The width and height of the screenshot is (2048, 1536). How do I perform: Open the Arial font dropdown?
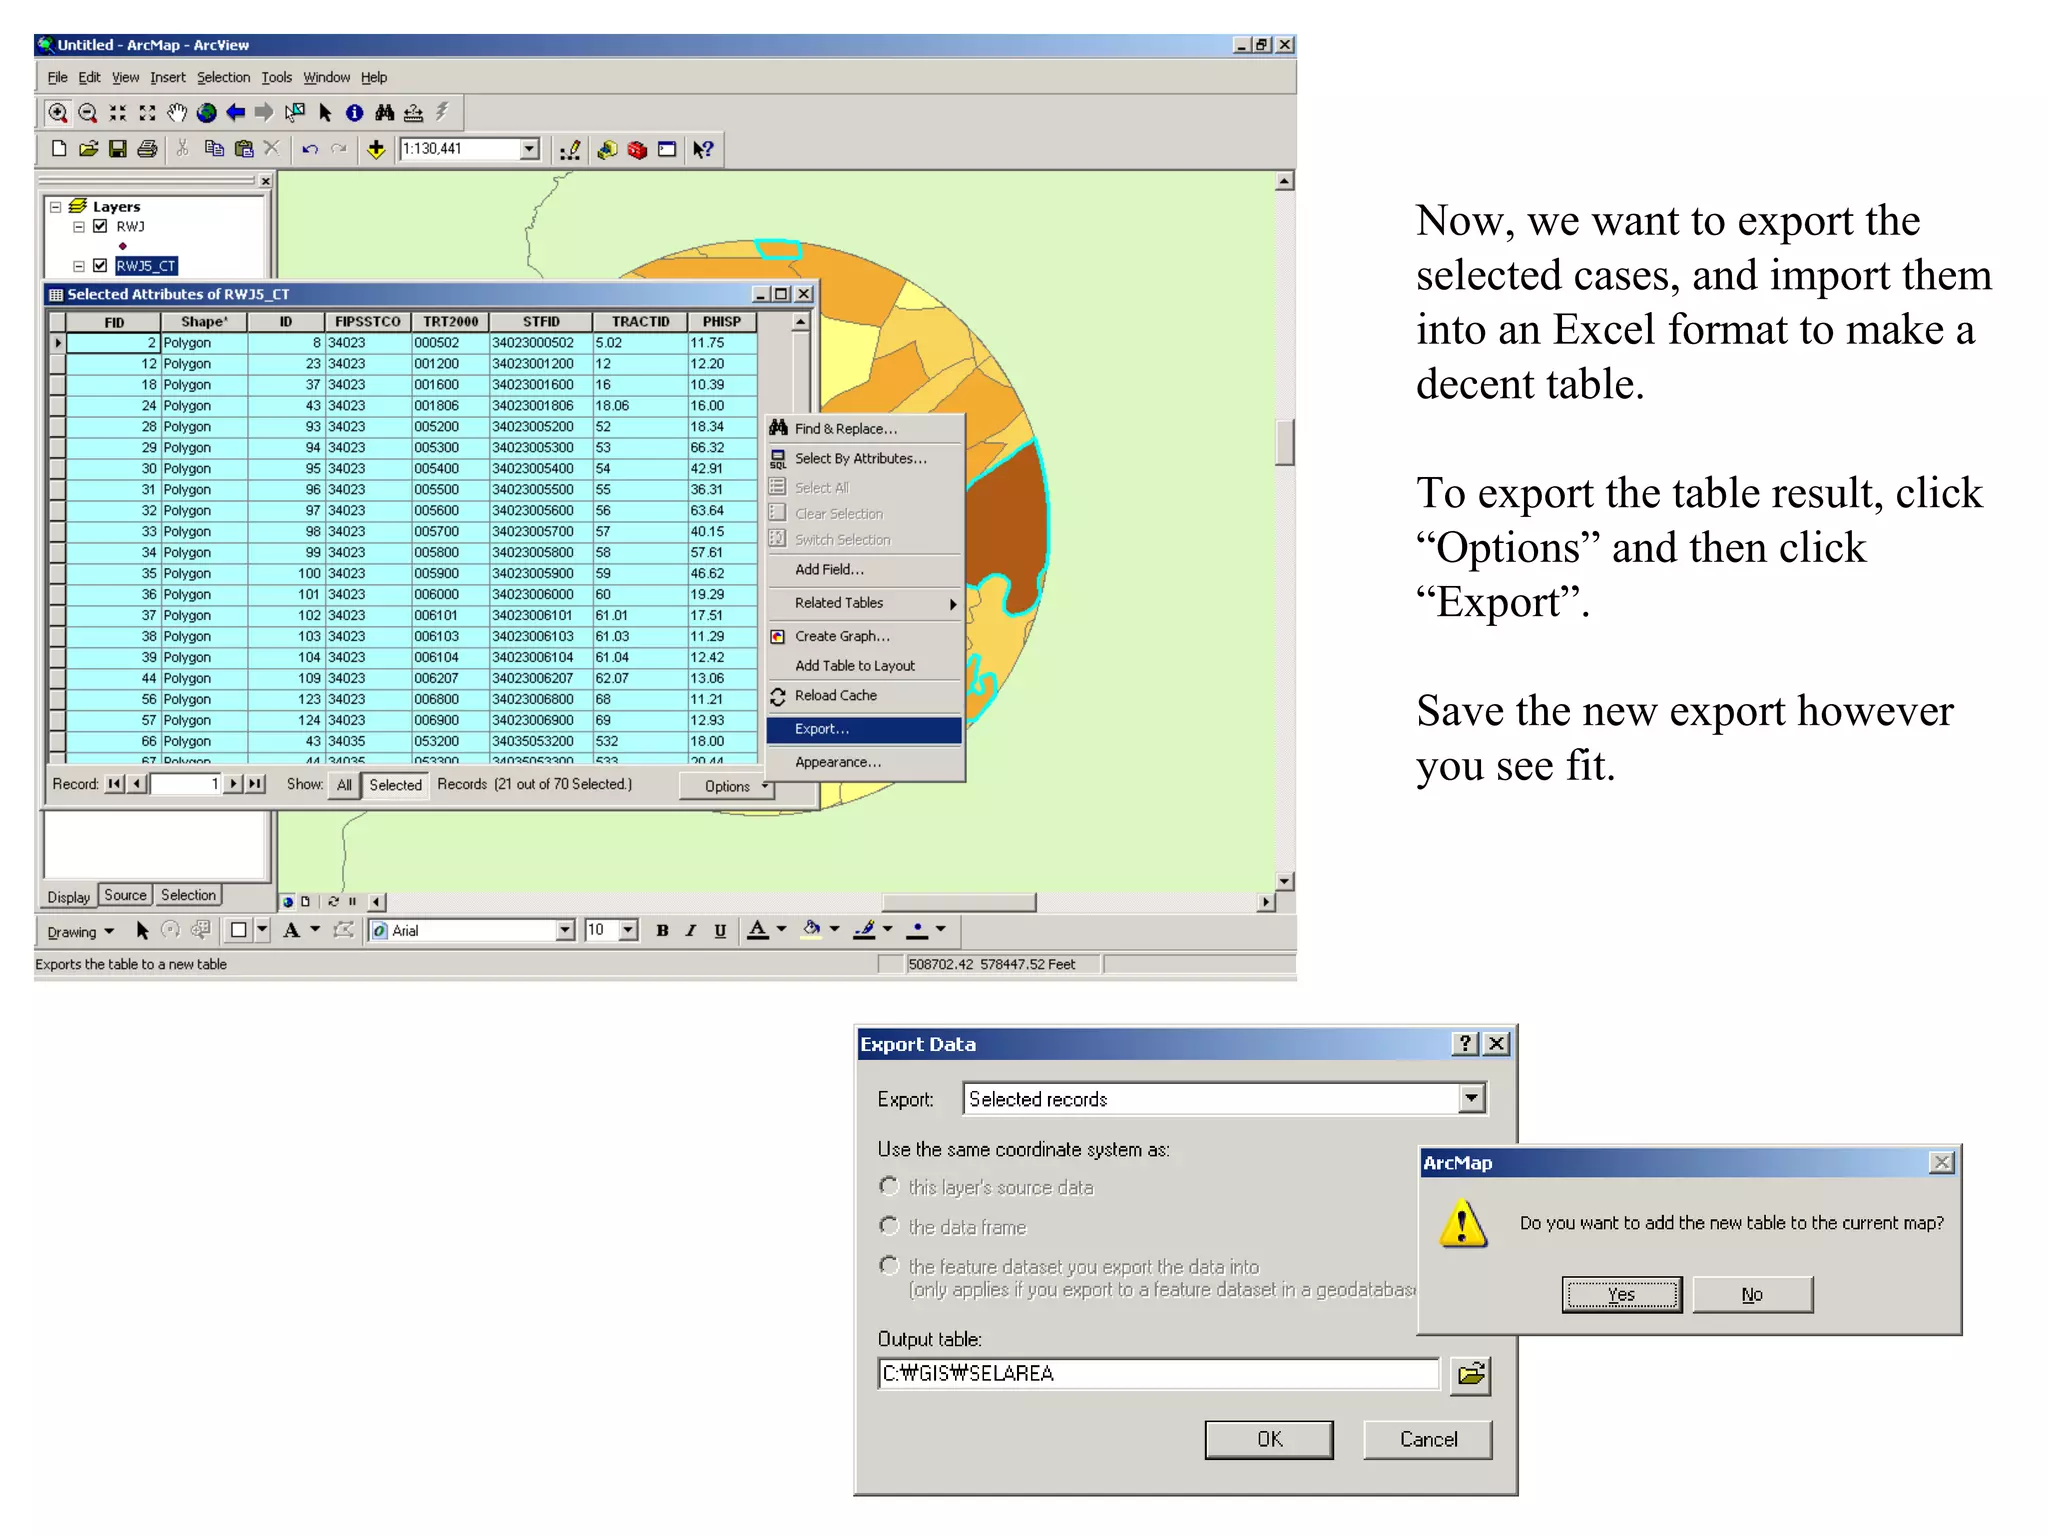(x=565, y=930)
